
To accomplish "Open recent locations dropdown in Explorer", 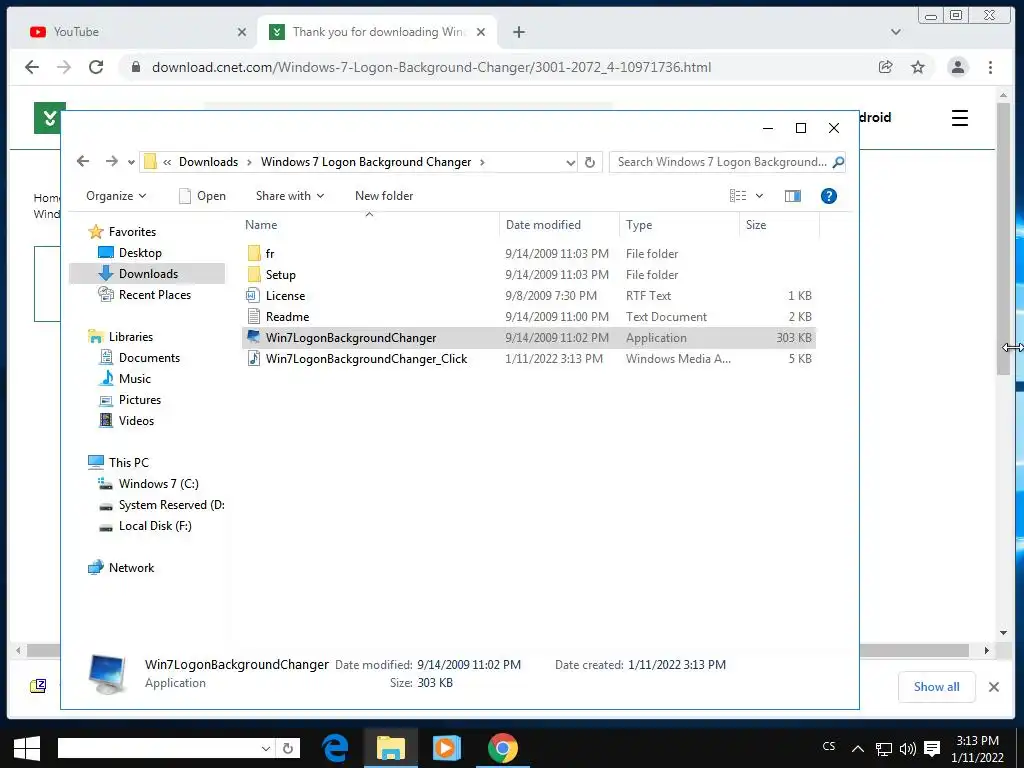I will [131, 162].
